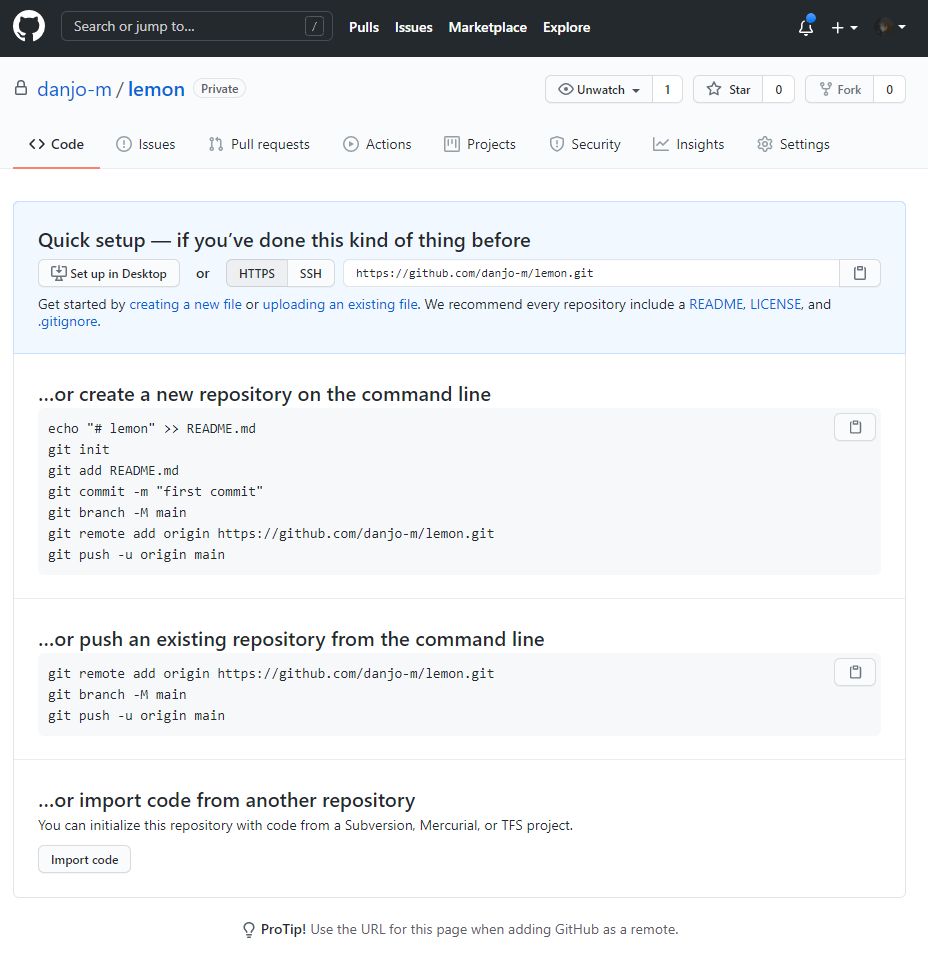Switch to the SSH protocol toggle
The image size is (928, 969).
(x=311, y=273)
